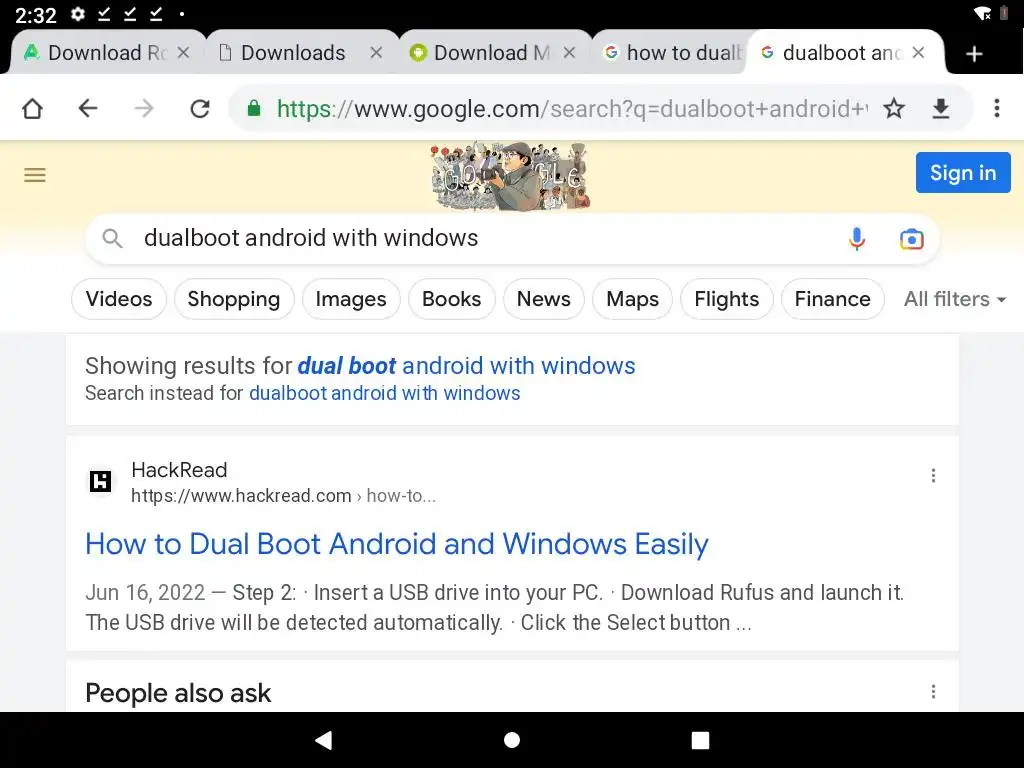Select the Finance filter chip

tap(832, 299)
